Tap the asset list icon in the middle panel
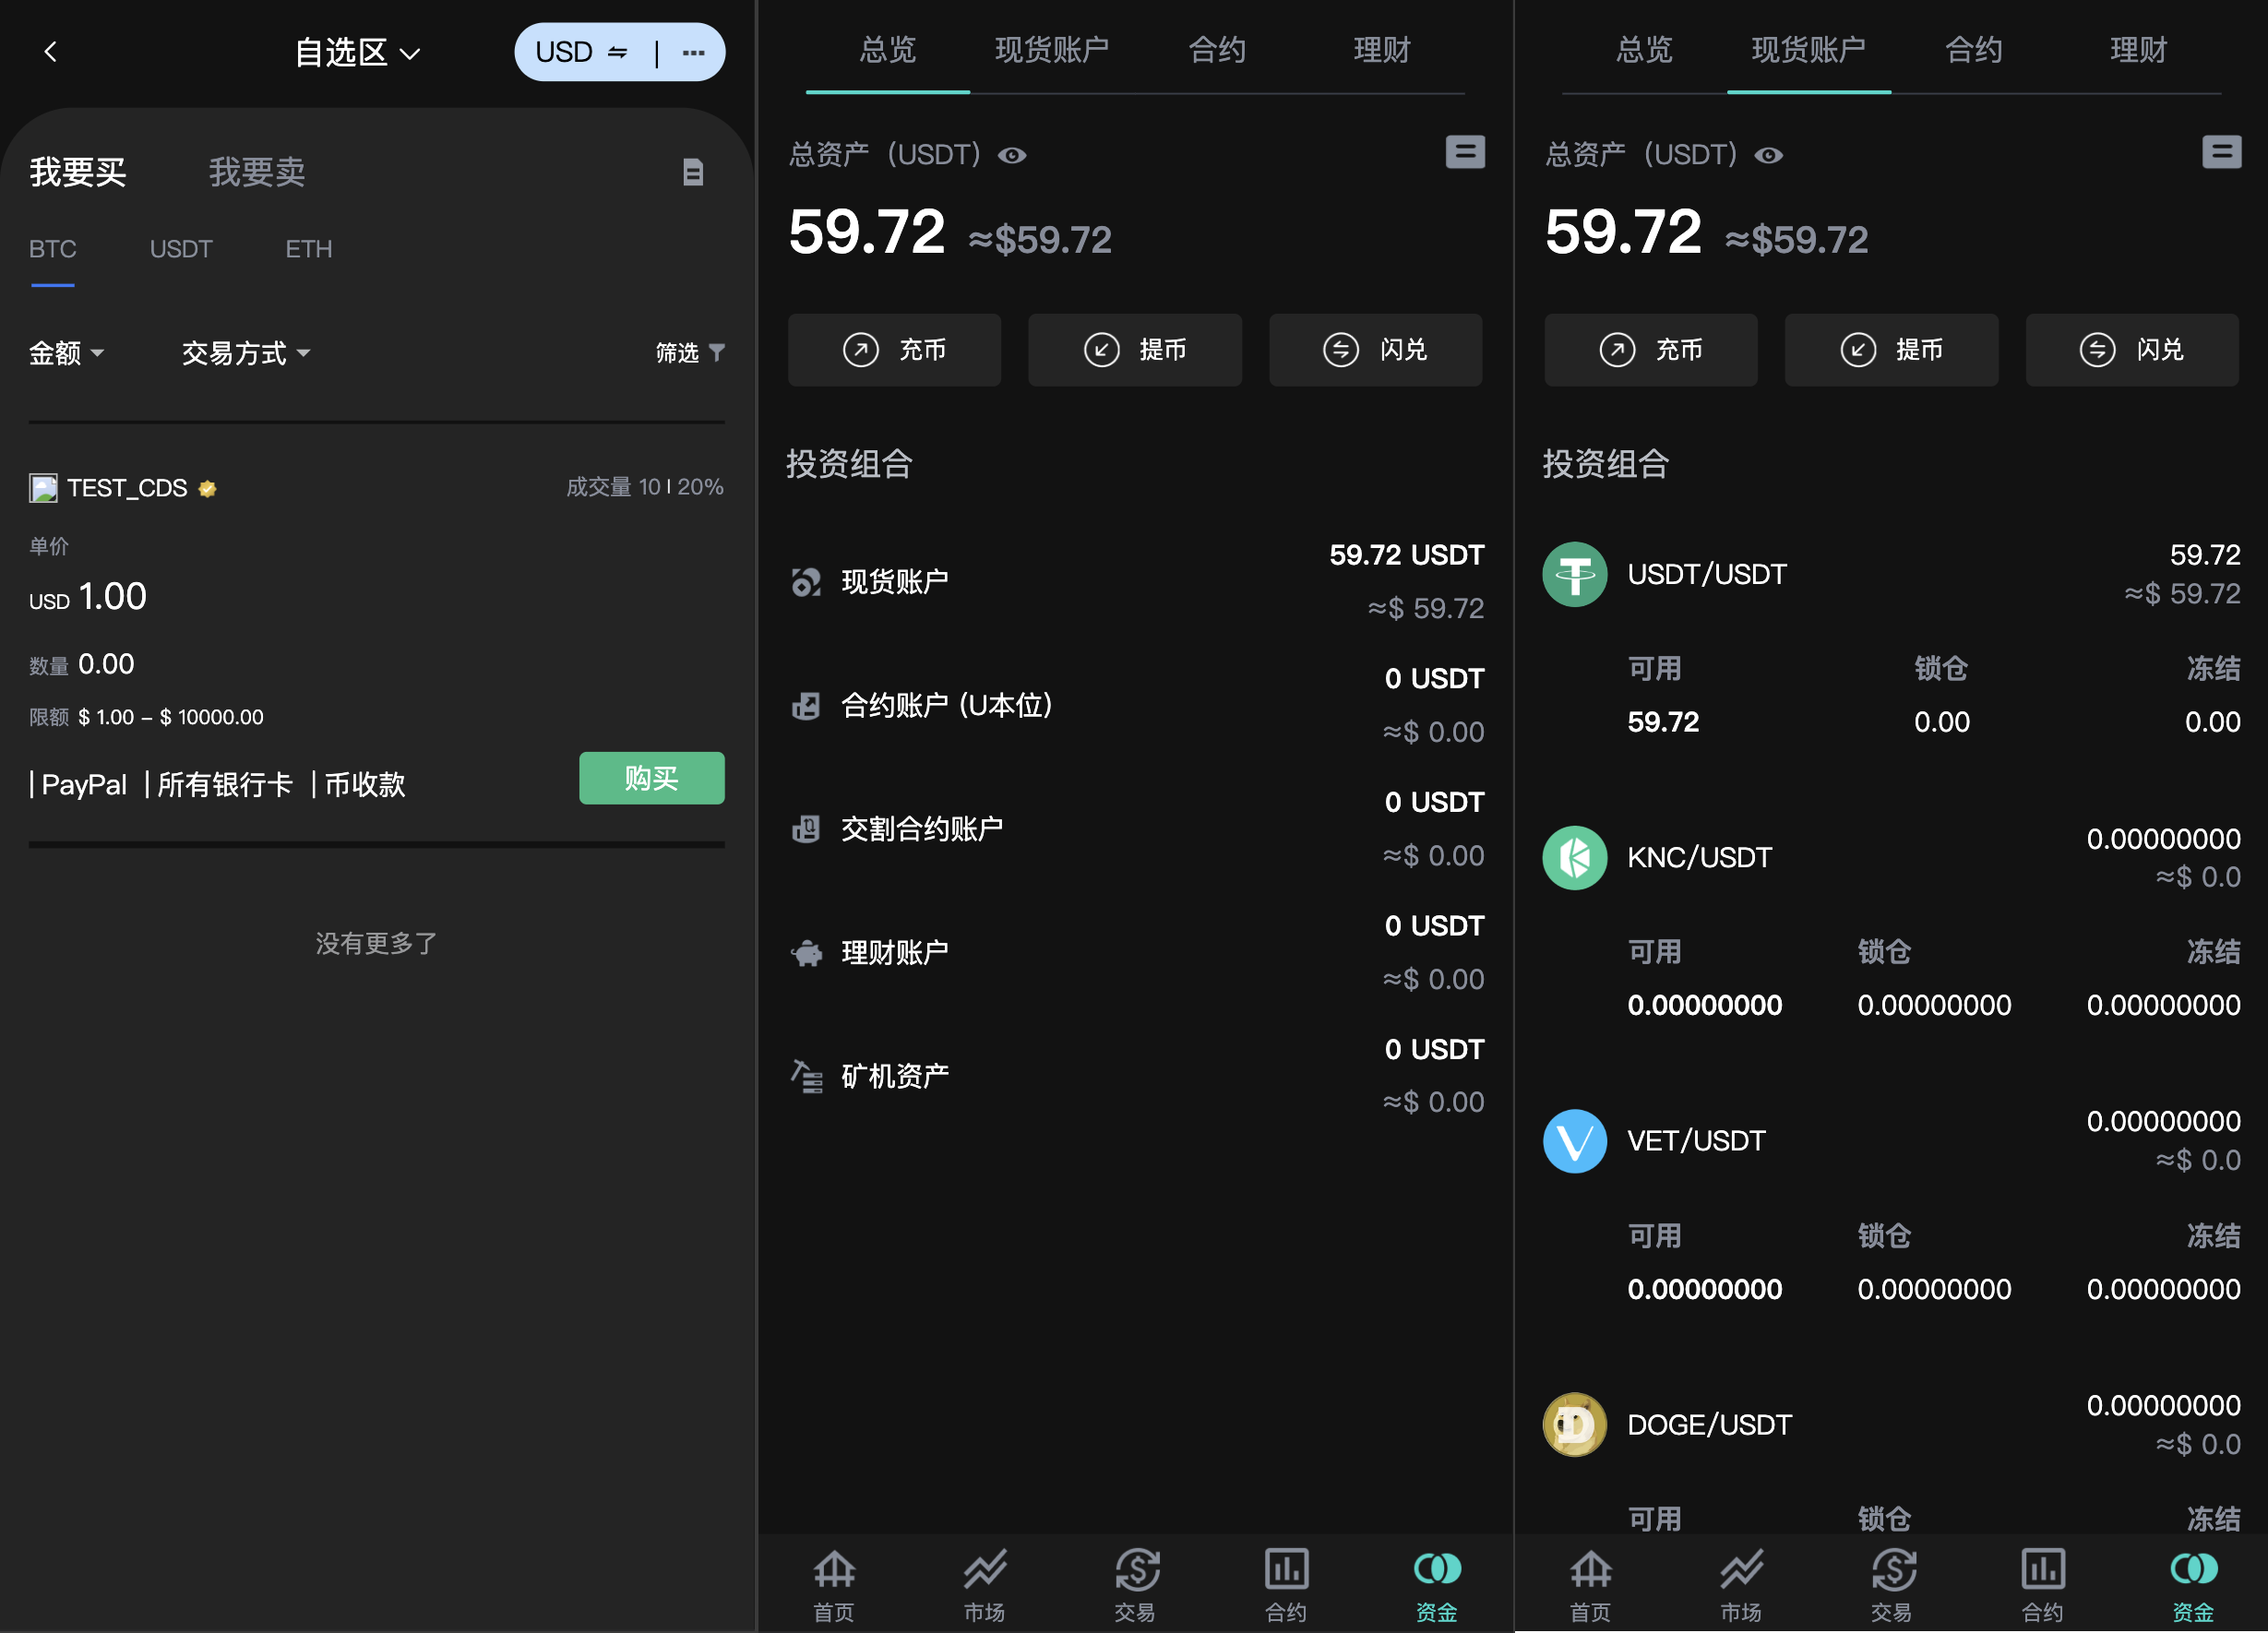 (1464, 152)
